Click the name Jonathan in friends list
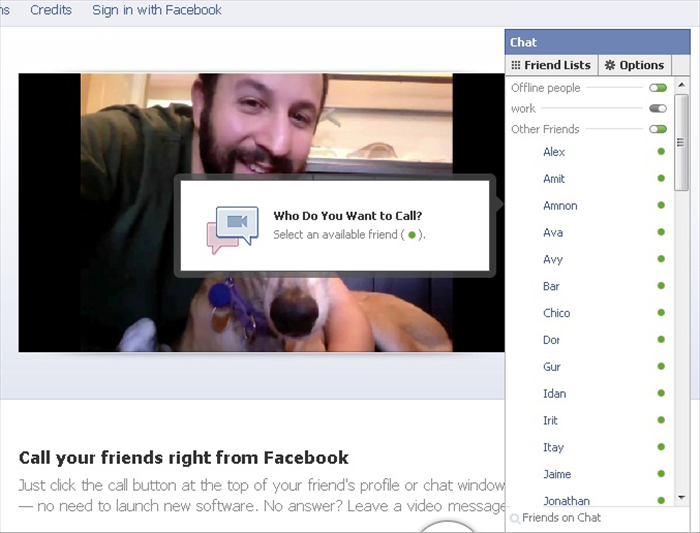The image size is (700, 533). click(x=567, y=500)
